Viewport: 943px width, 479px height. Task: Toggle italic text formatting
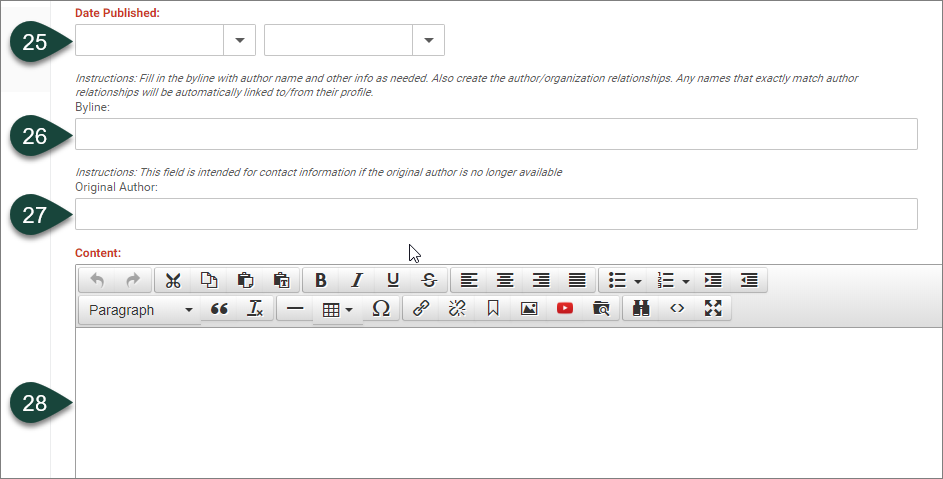356,281
